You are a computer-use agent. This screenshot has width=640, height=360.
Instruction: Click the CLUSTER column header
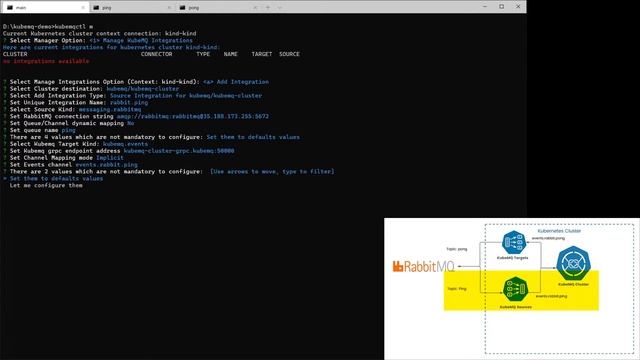[15, 54]
